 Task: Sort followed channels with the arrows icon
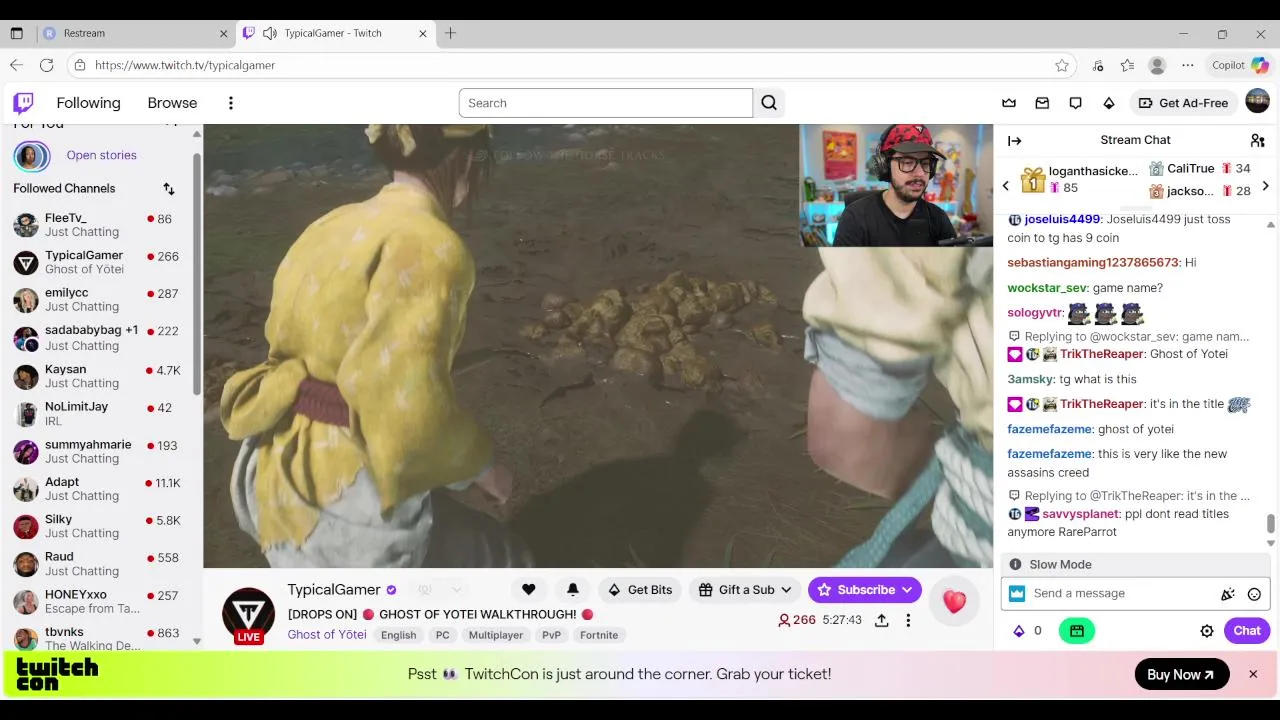169,189
